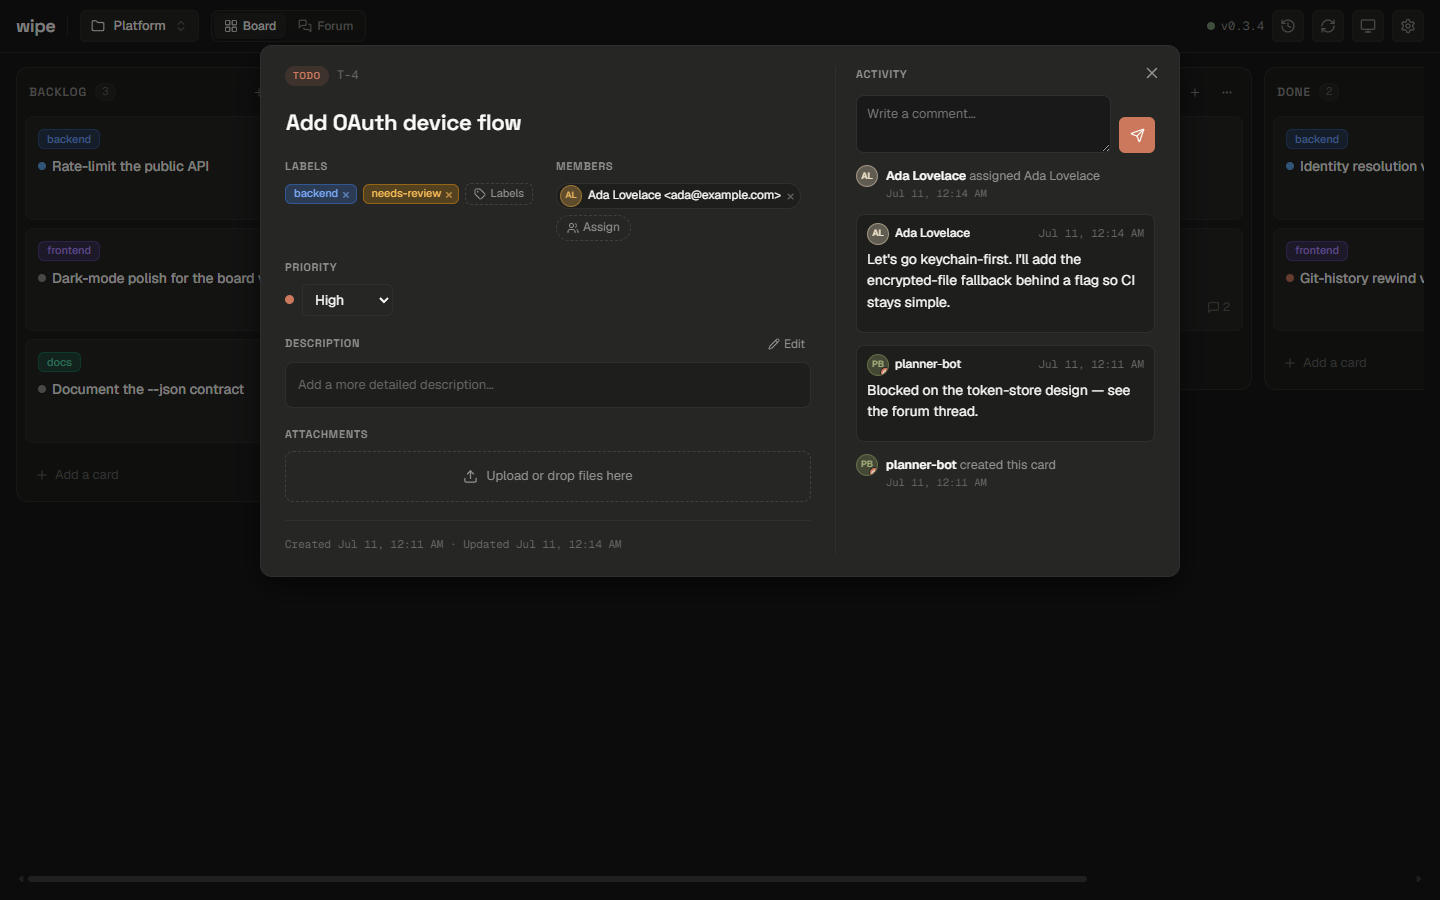Click the horizontal board scrollbar

click(557, 879)
